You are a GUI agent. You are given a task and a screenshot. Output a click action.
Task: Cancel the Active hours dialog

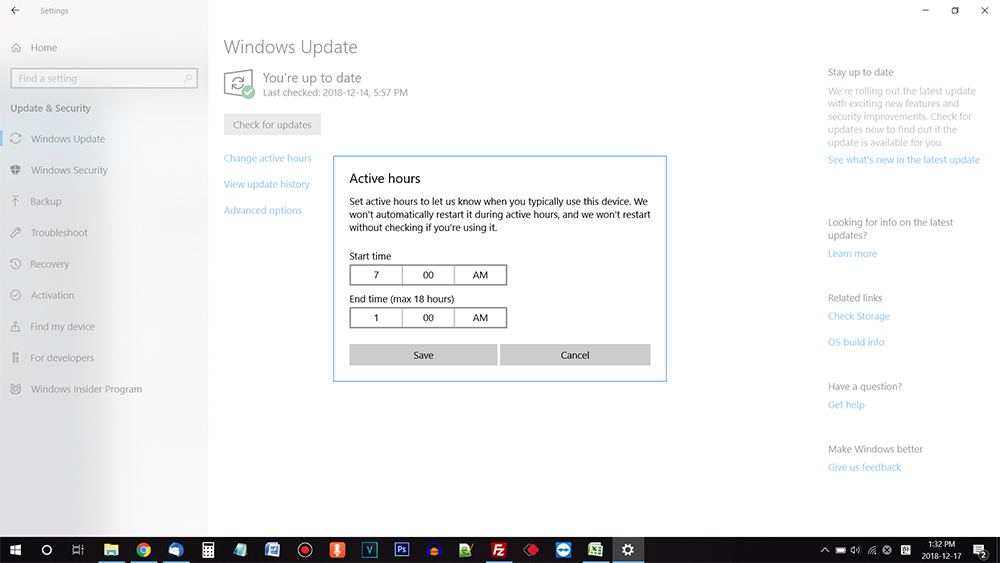coord(575,355)
